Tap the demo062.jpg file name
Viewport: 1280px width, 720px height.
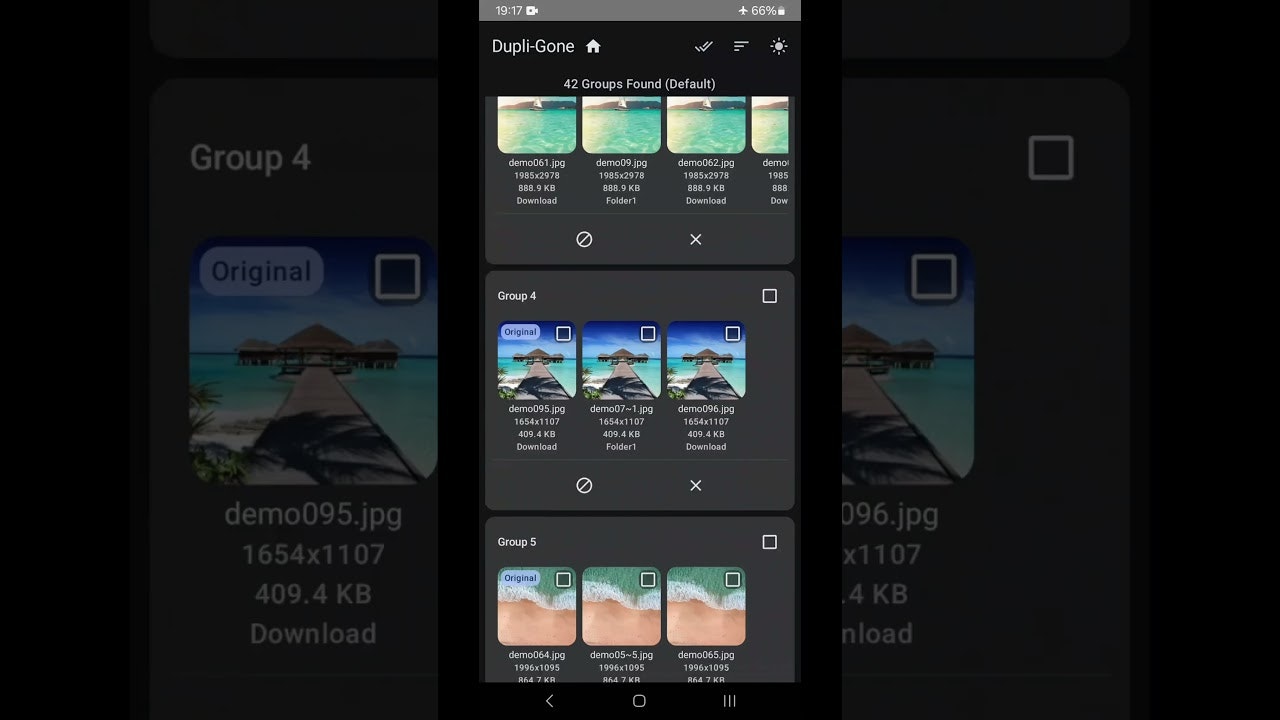tap(706, 163)
